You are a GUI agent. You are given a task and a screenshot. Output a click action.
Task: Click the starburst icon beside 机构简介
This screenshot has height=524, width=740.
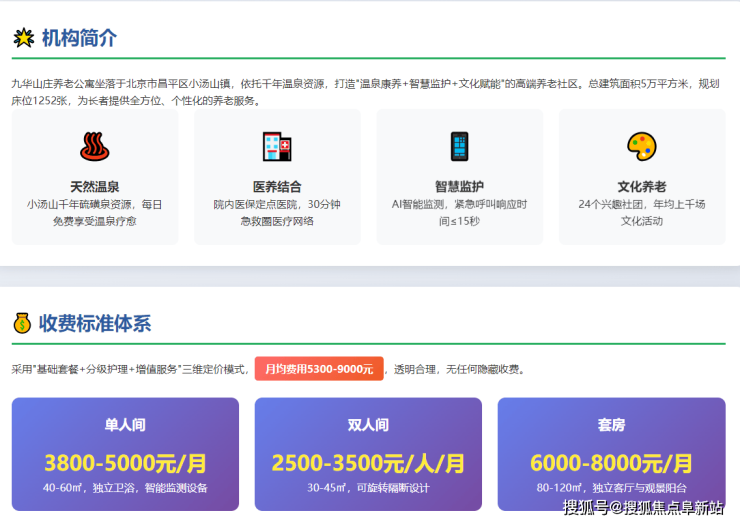[23, 39]
